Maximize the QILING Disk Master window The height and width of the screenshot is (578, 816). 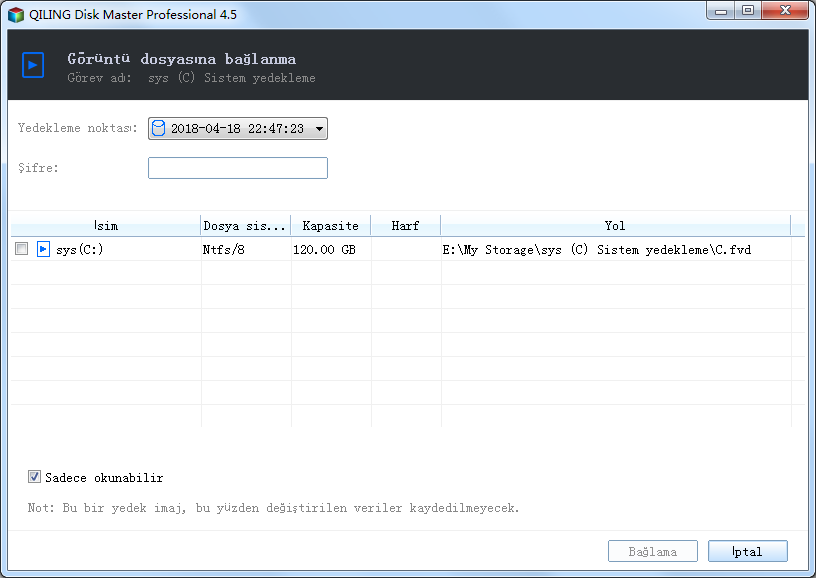(x=748, y=10)
